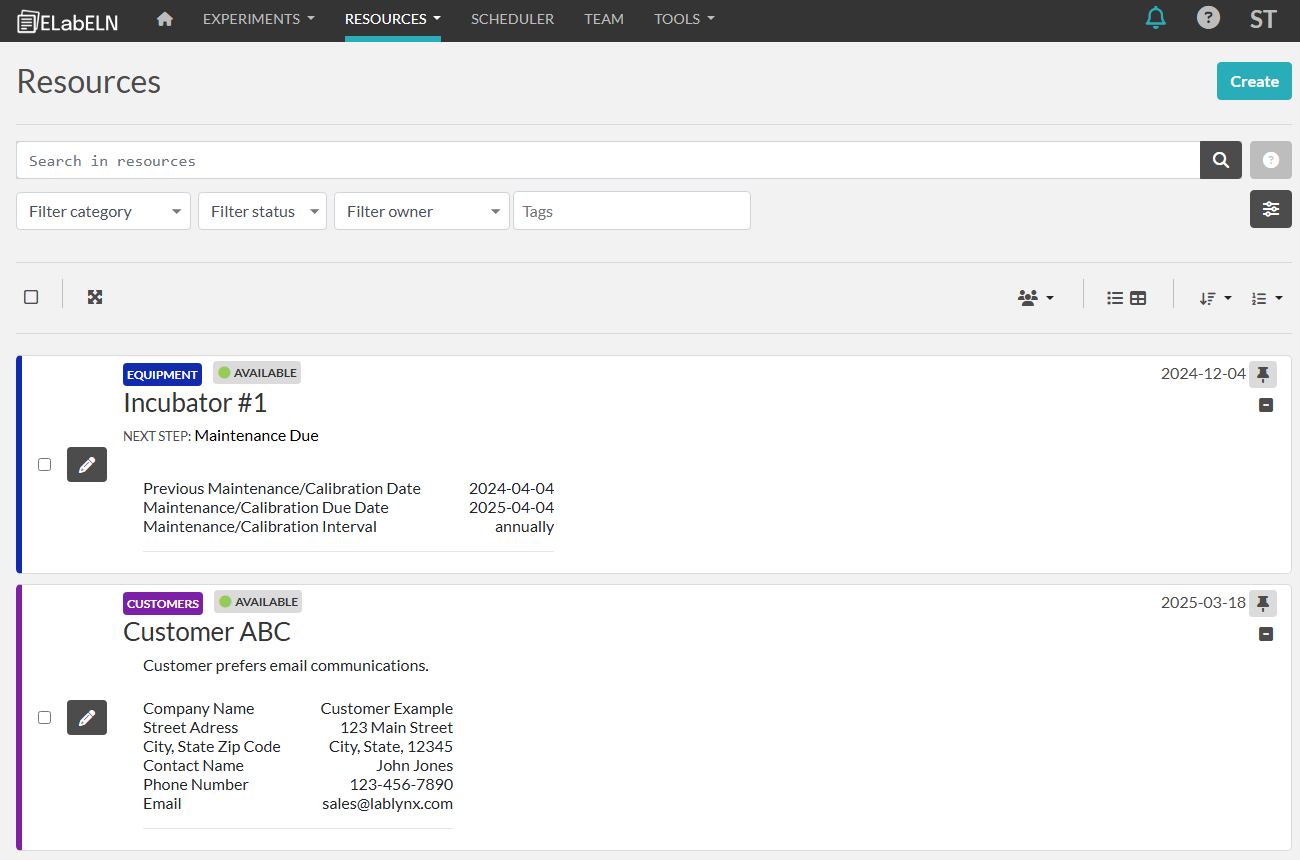1300x860 pixels.
Task: Click the help question mark in navbar
Action: point(1208,18)
